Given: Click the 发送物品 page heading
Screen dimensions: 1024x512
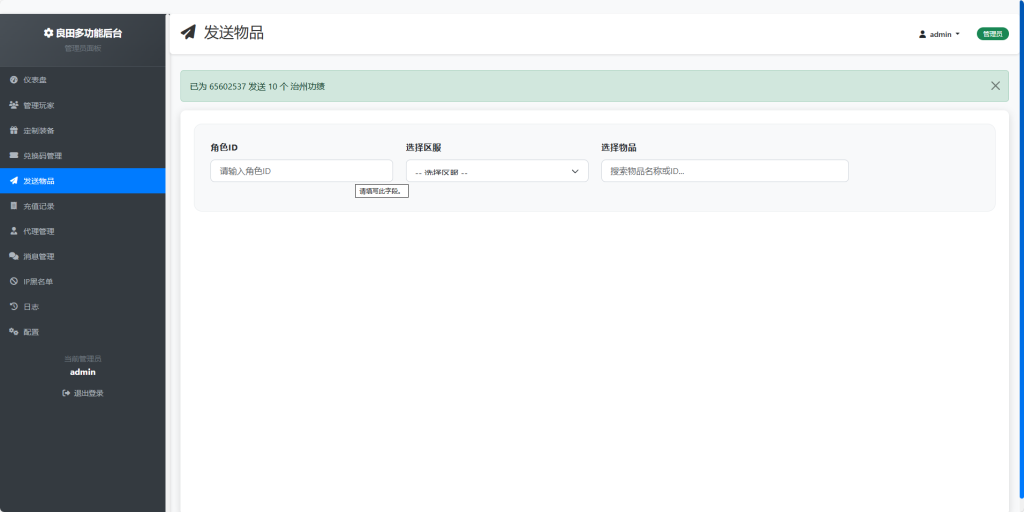Looking at the screenshot, I should [x=234, y=33].
